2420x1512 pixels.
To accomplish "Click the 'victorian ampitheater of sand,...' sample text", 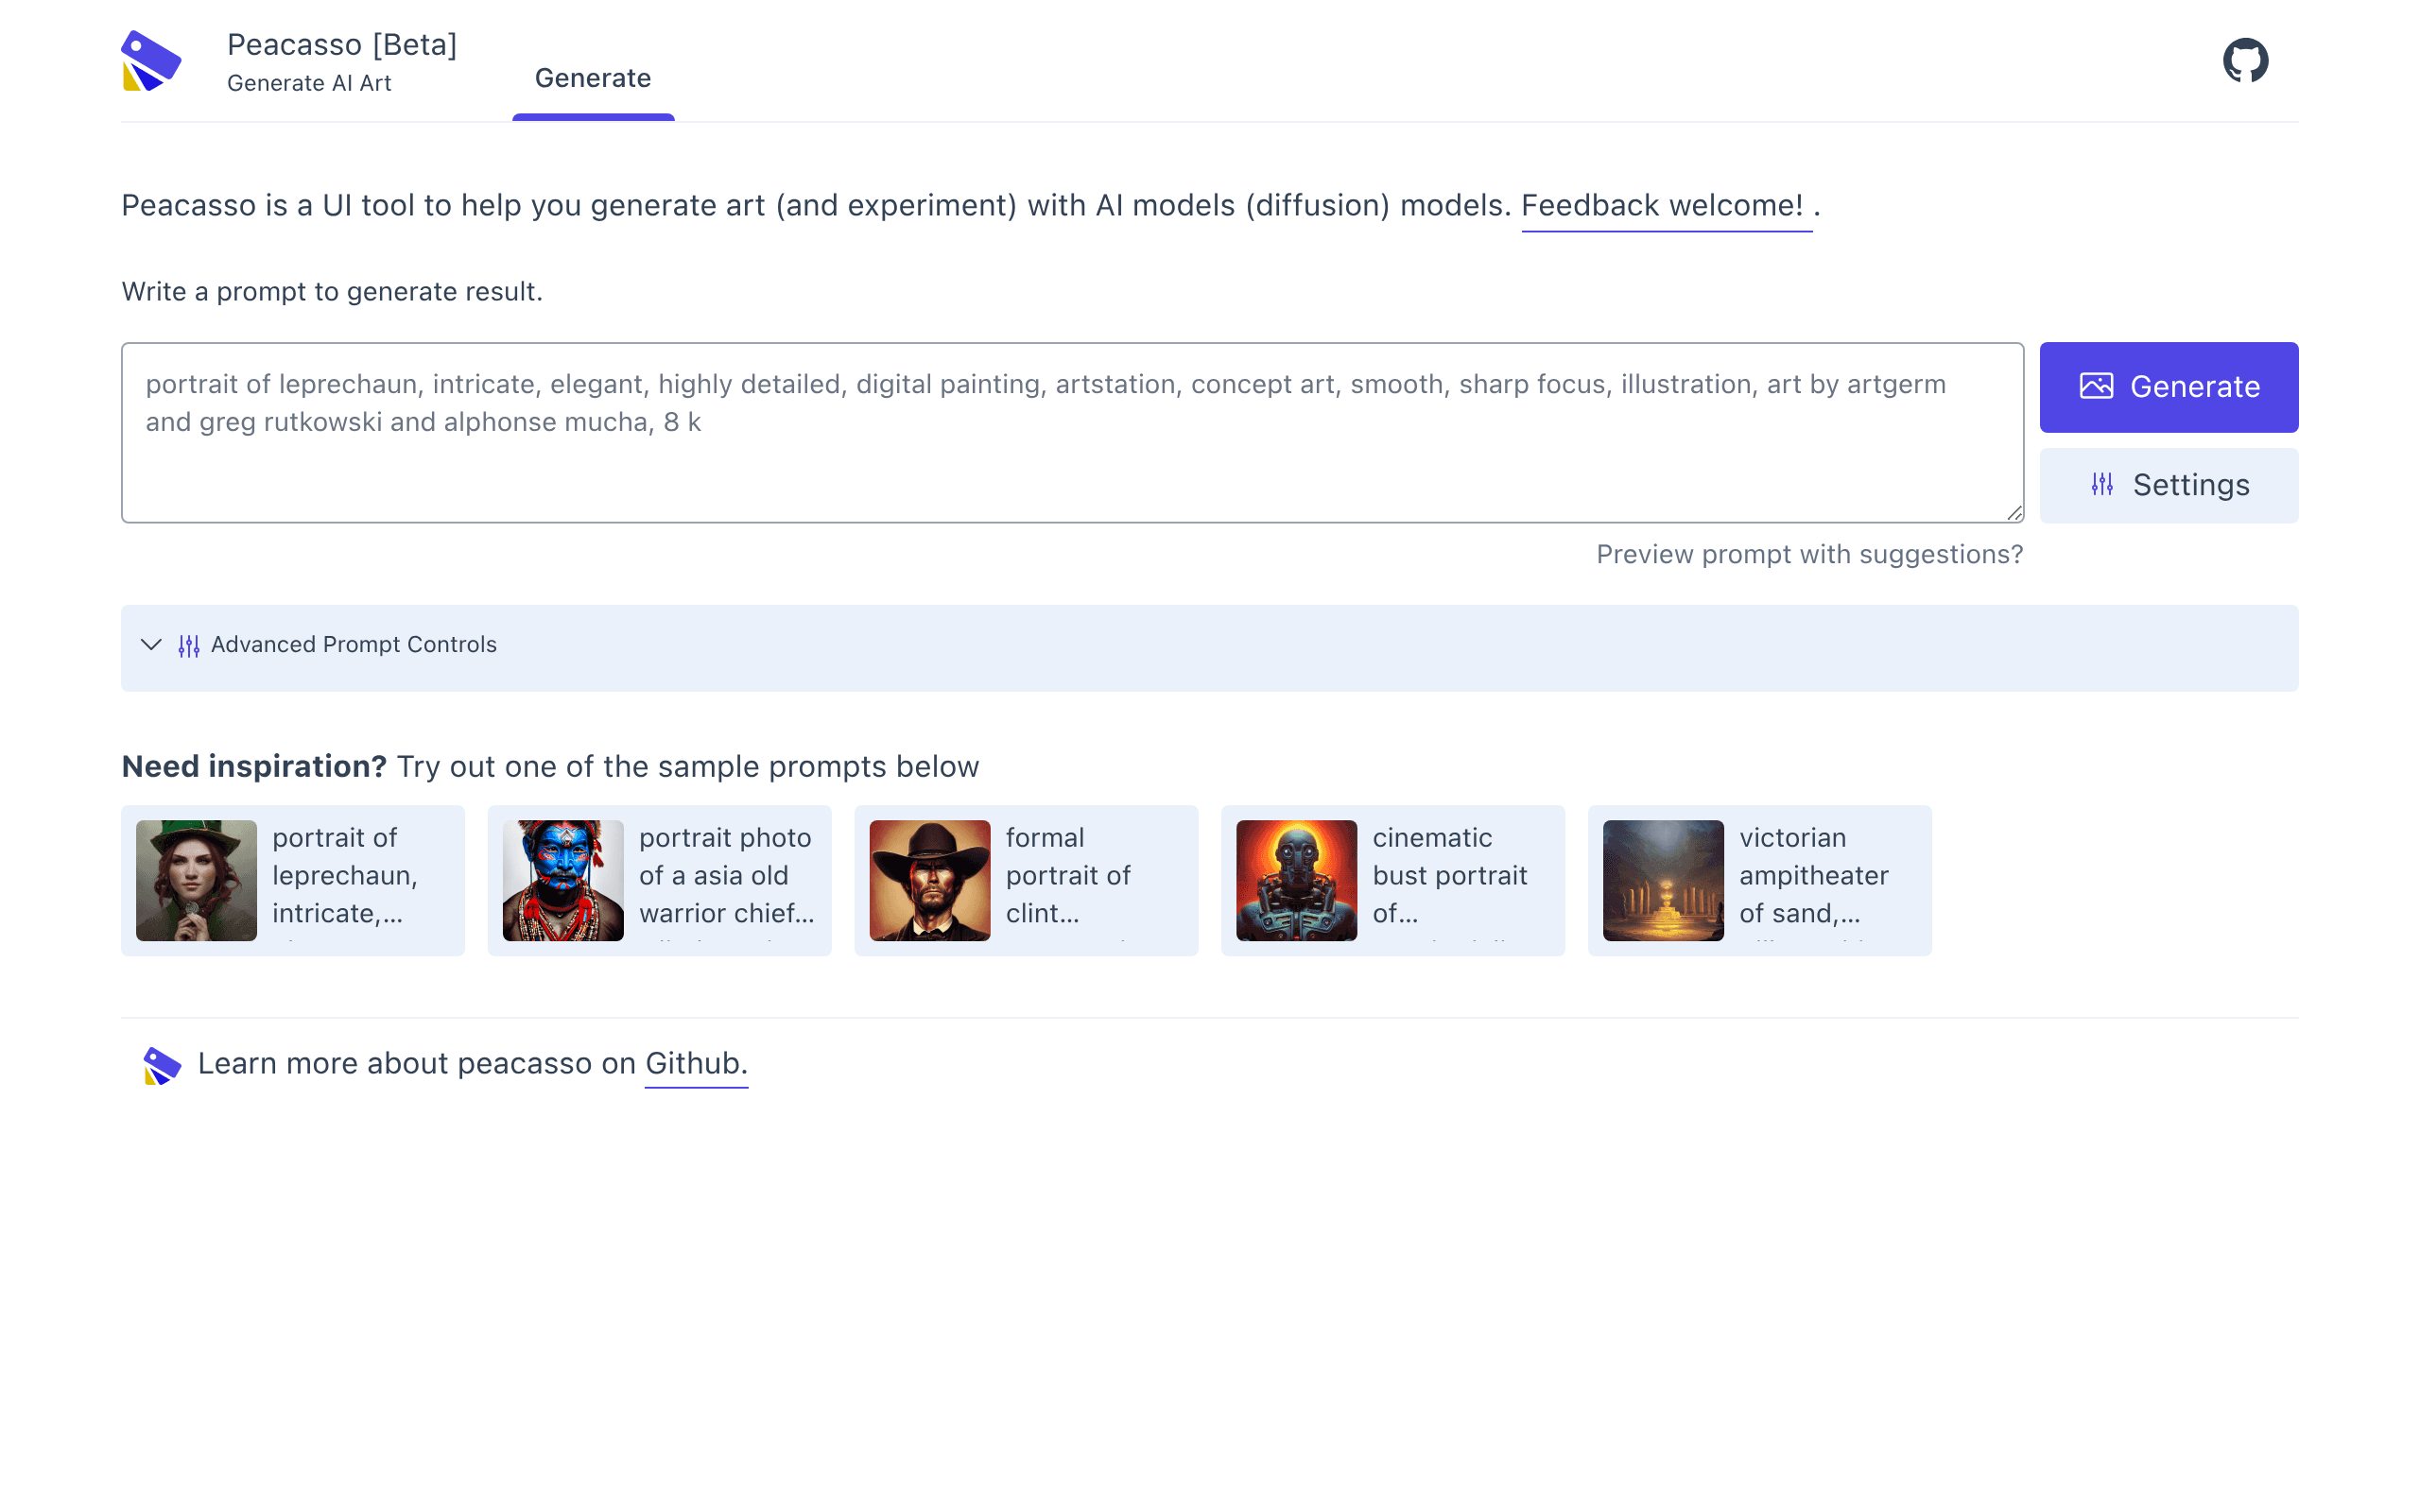I will [x=1814, y=876].
